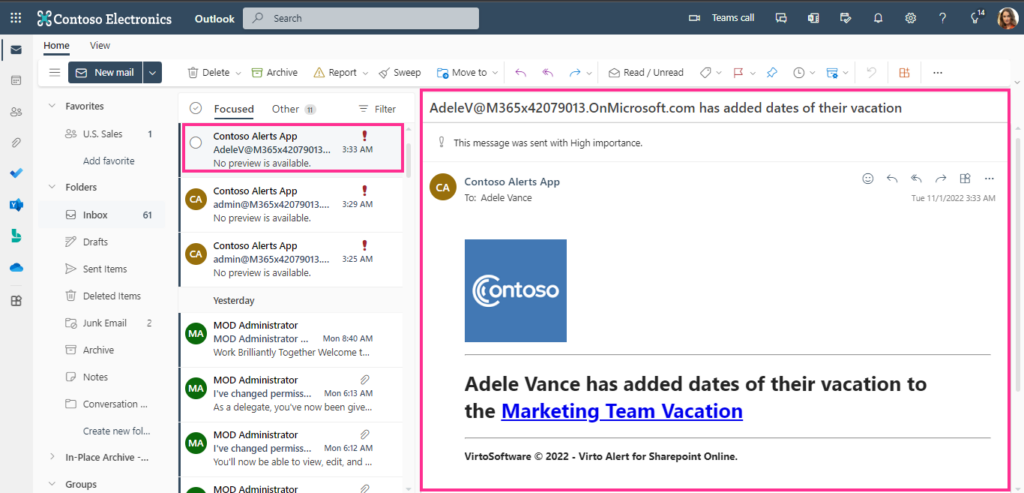
Task: Click the select all messages circle
Action: click(x=195, y=108)
